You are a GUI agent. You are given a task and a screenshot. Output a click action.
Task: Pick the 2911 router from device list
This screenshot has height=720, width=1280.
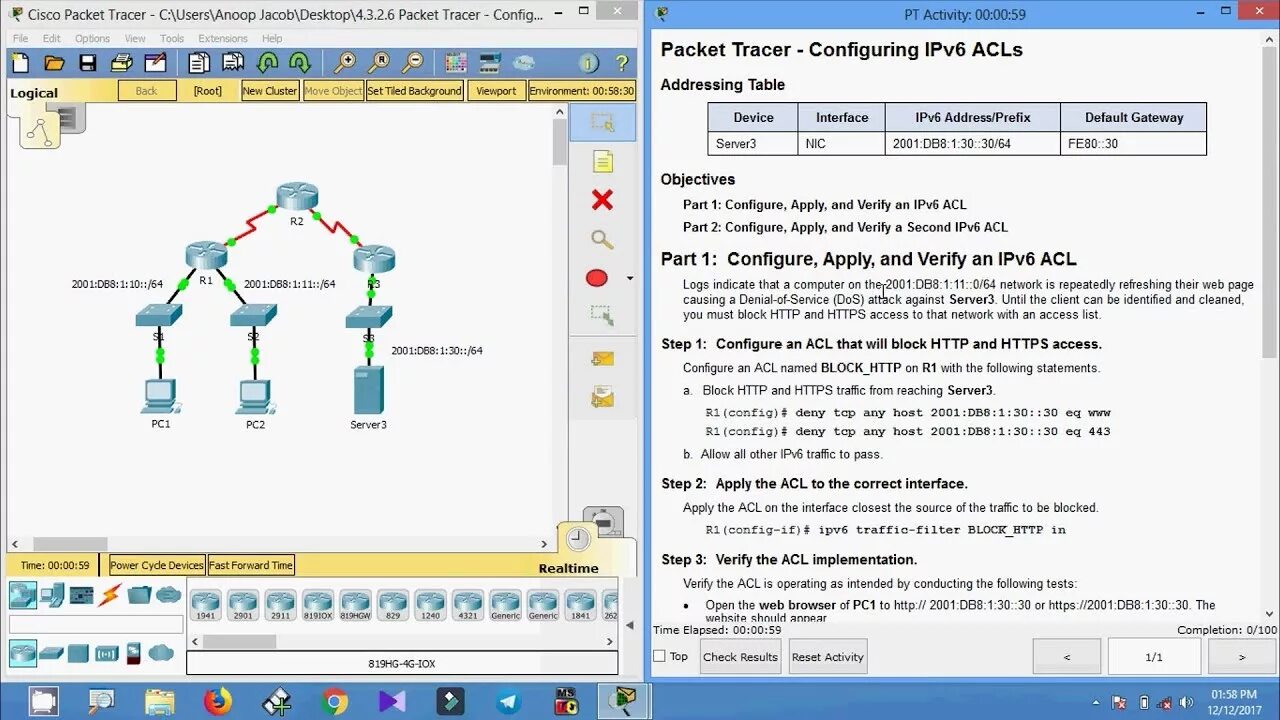[x=280, y=605]
